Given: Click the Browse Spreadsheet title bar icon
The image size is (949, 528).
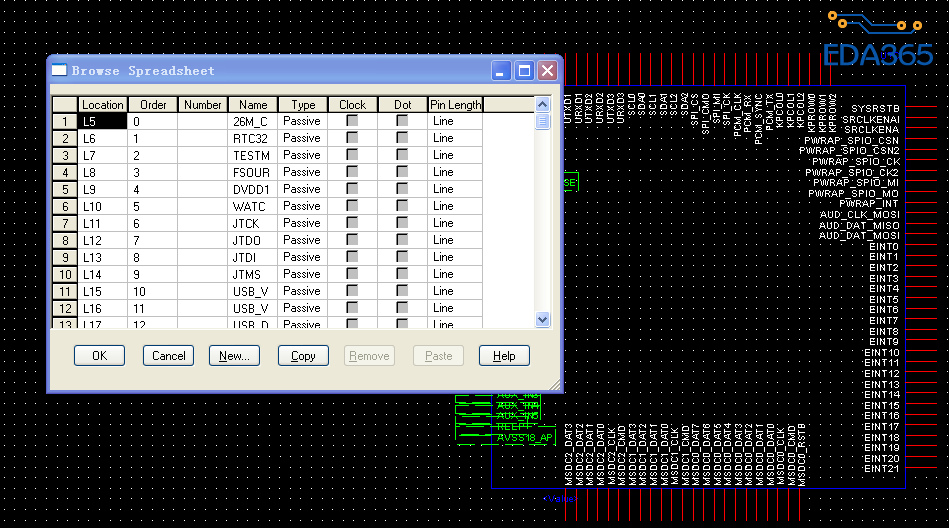Looking at the screenshot, I should 60,70.
